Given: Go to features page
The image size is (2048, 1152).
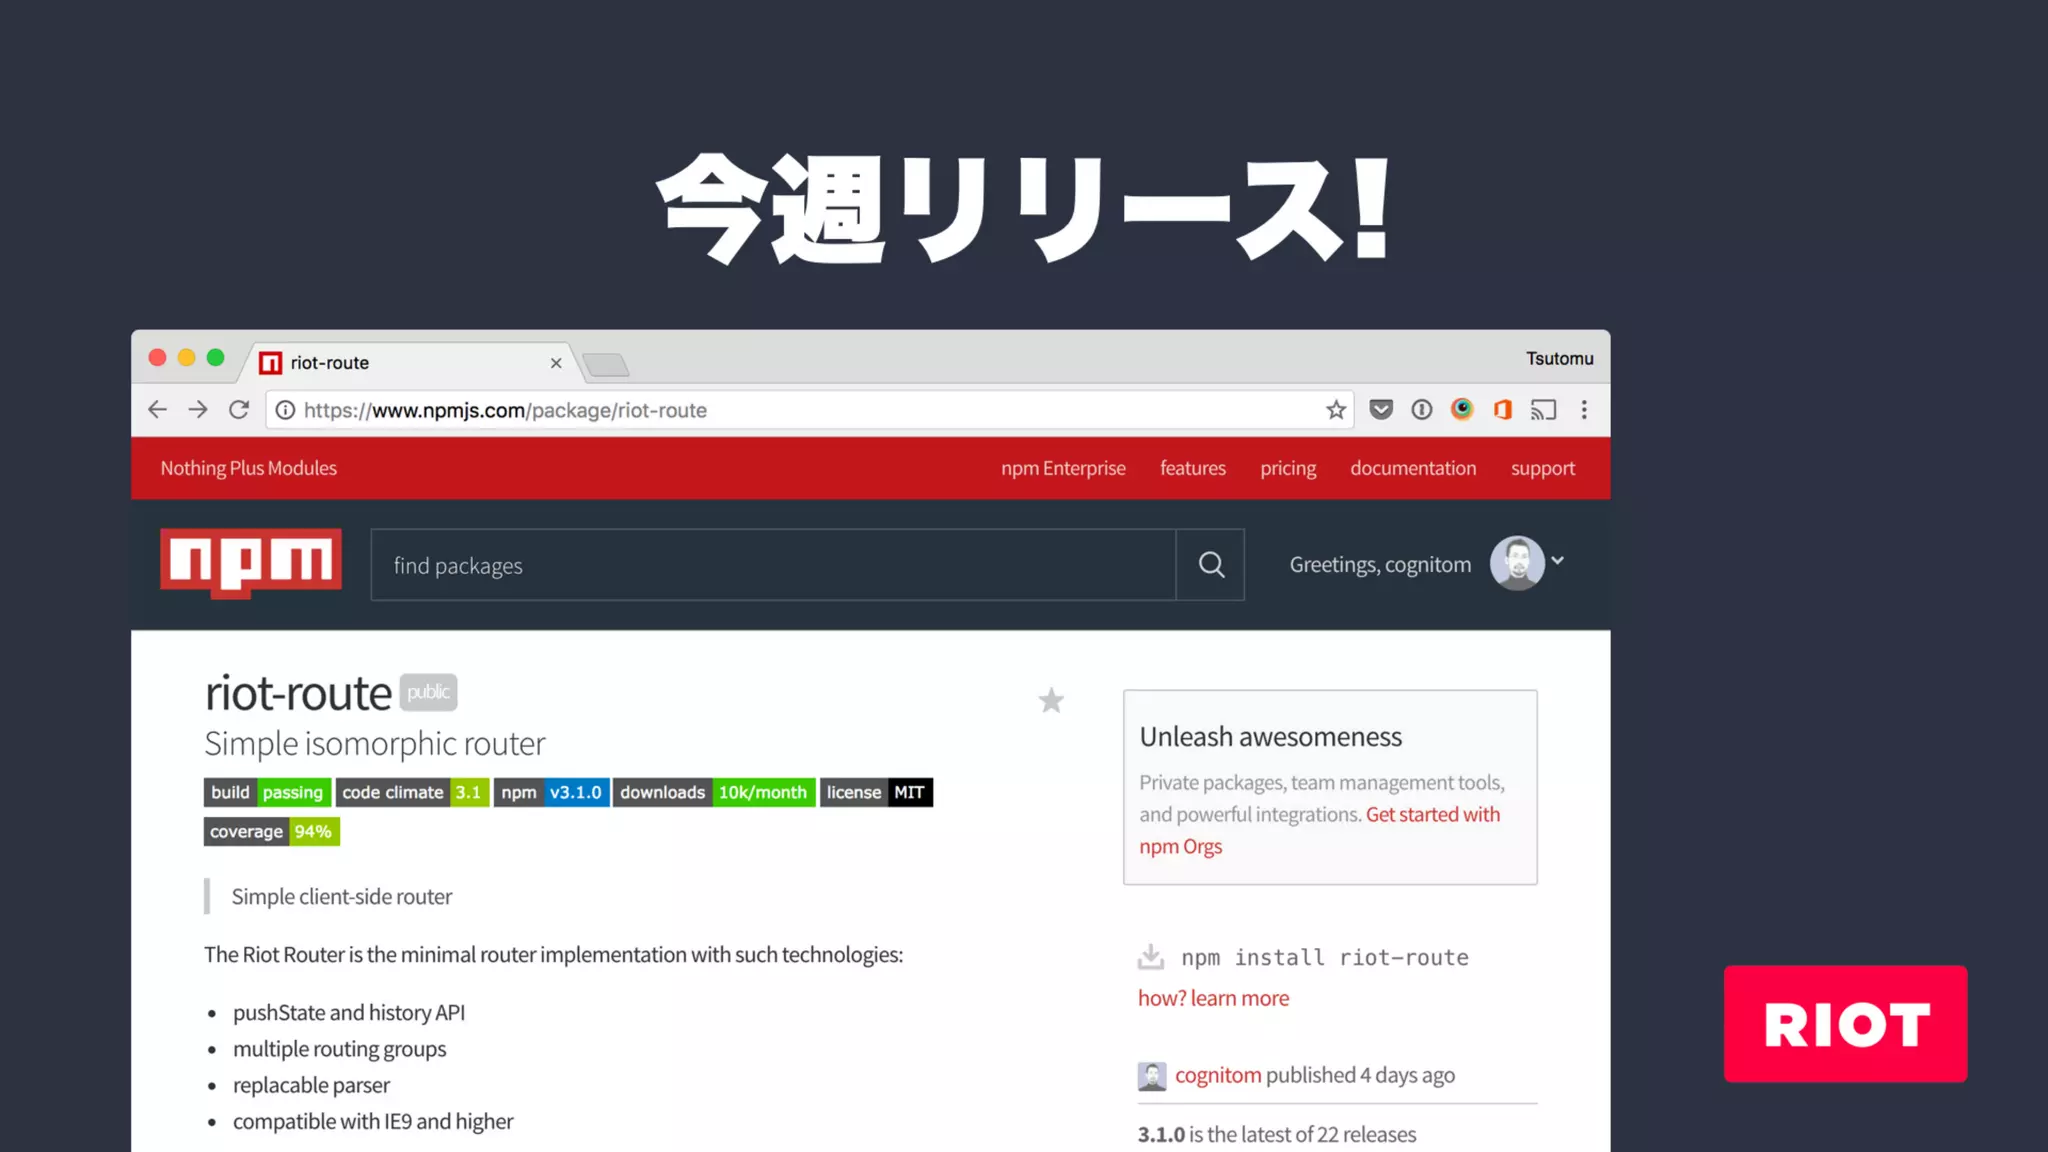Looking at the screenshot, I should [x=1193, y=468].
